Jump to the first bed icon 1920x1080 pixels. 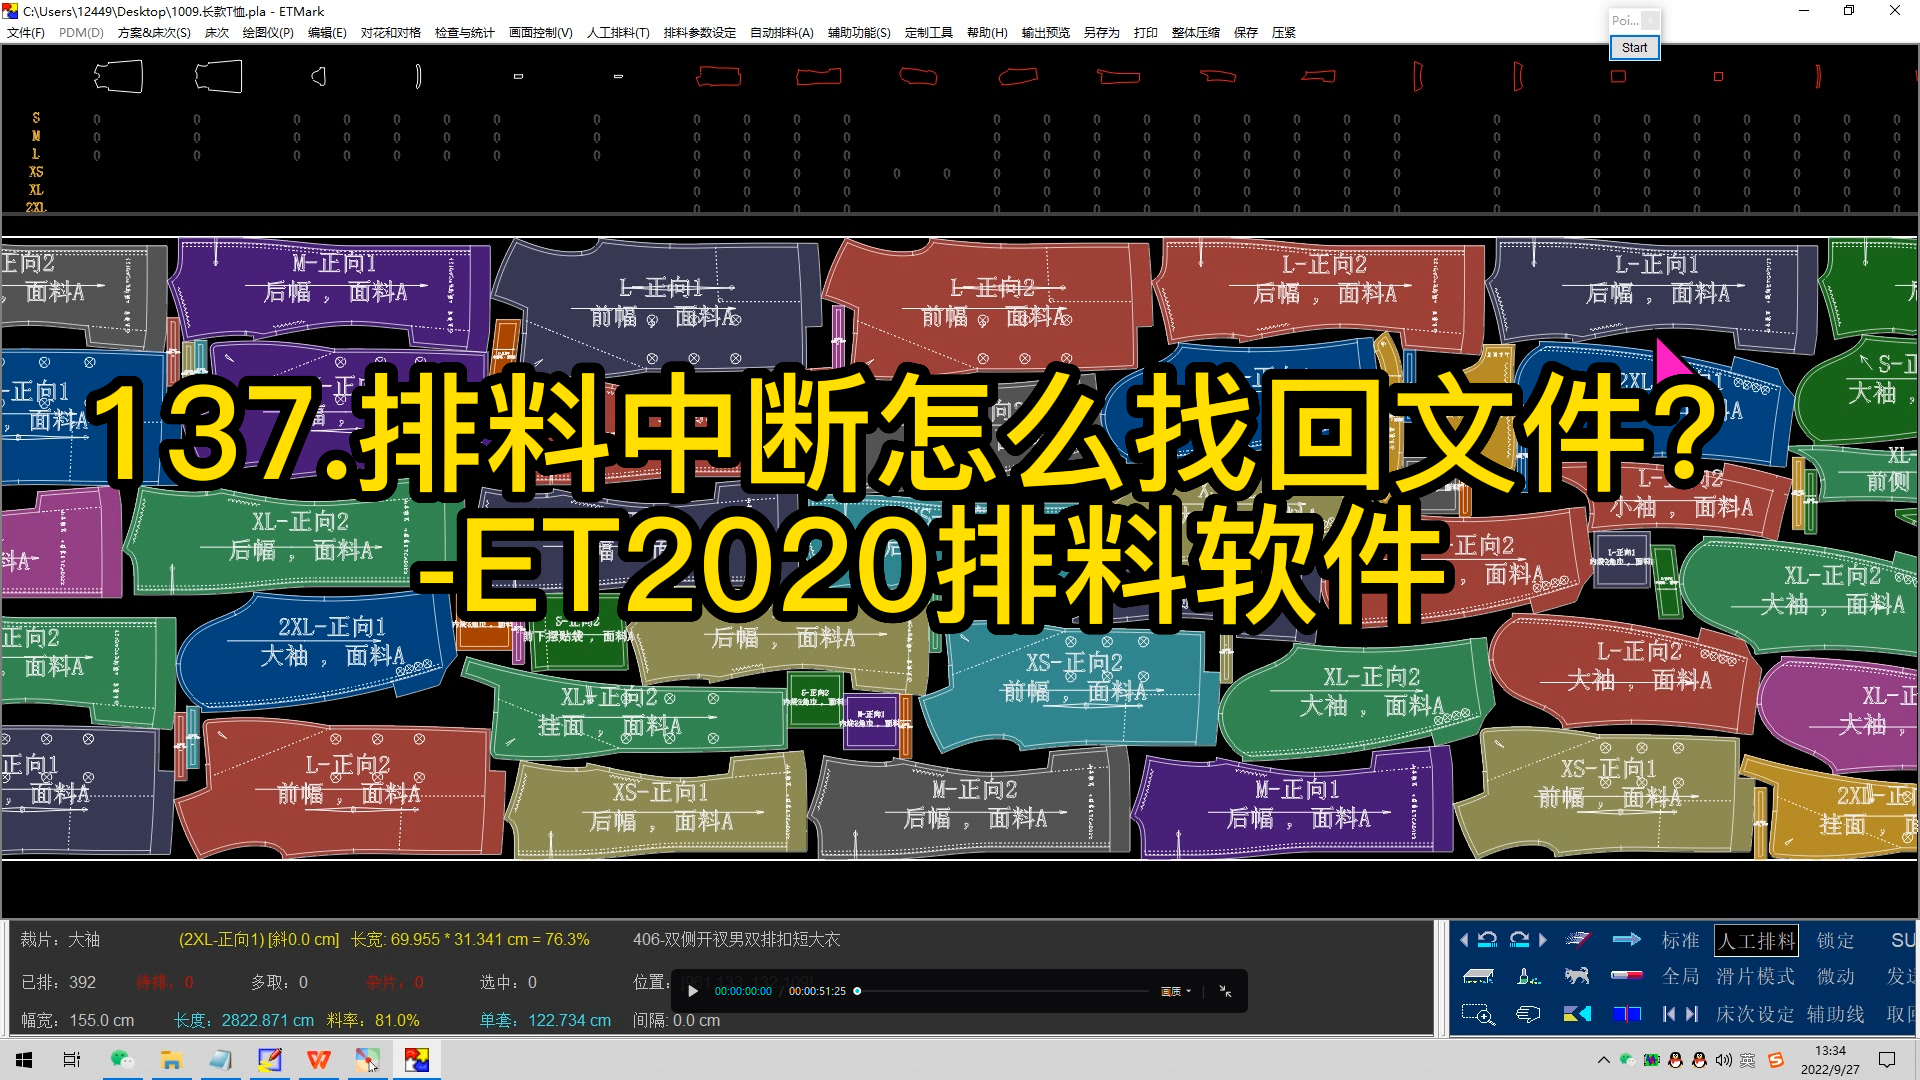tap(1668, 1014)
